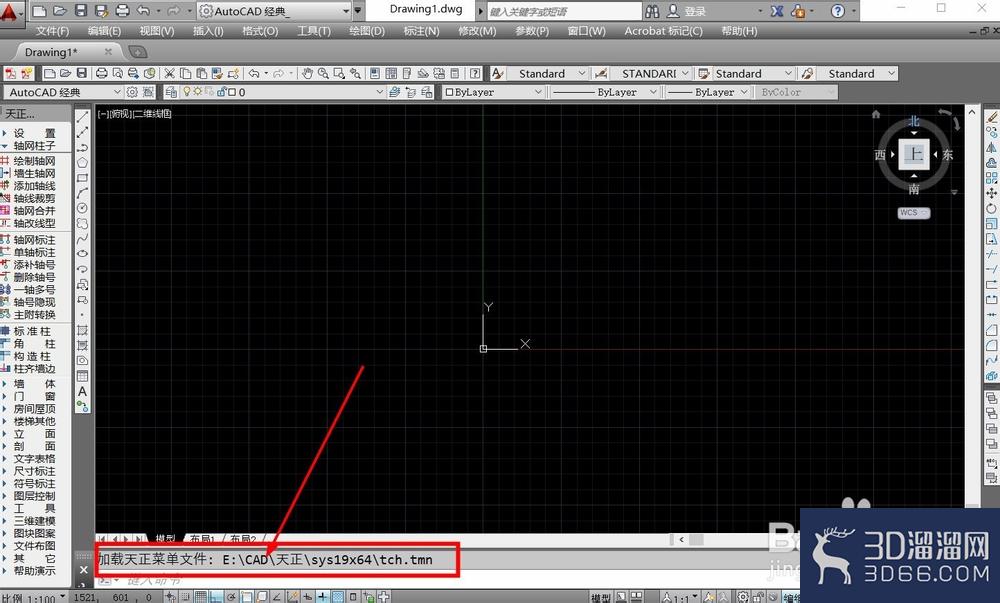Select the Line draw tool
This screenshot has height=603, width=1000.
point(82,117)
